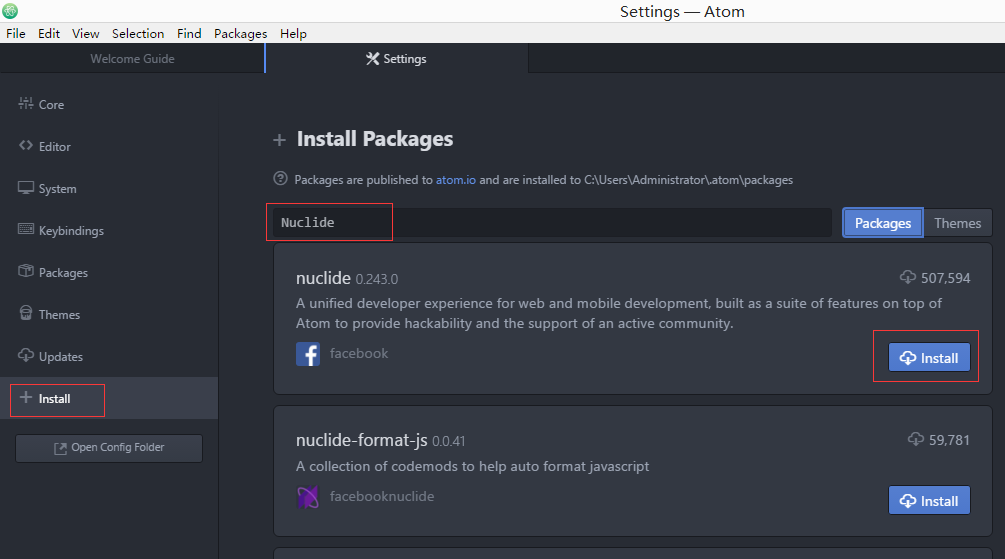Toggle search to Themes
1005x559 pixels.
click(958, 223)
